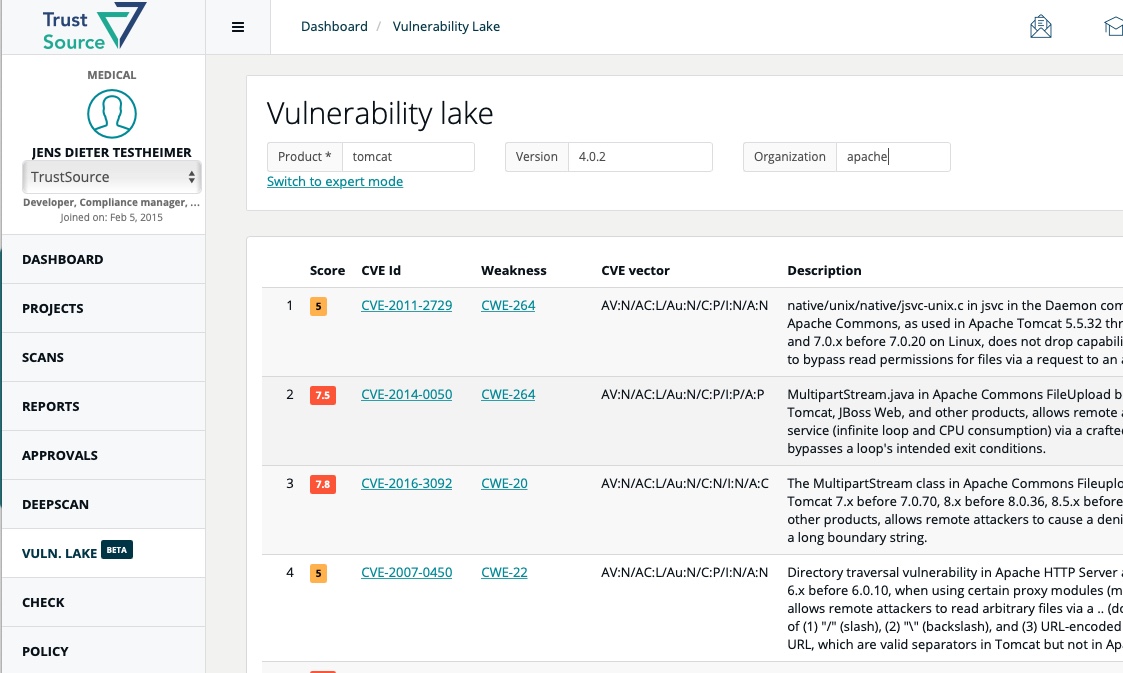
Task: Open Check in the sidebar
Action: [104, 603]
